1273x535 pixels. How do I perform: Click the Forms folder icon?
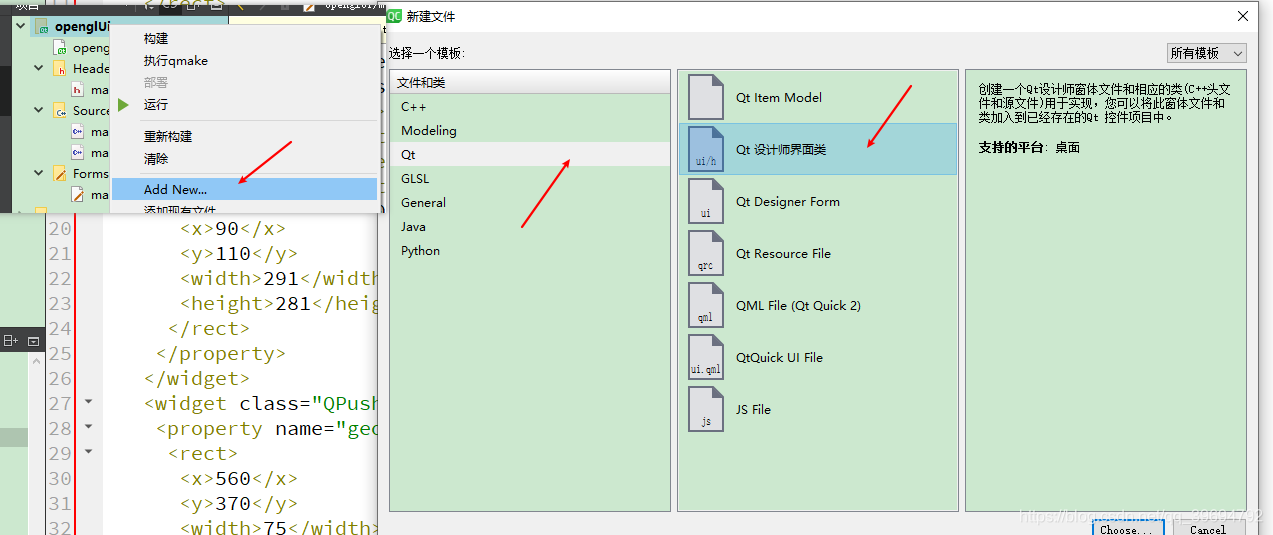(x=61, y=173)
